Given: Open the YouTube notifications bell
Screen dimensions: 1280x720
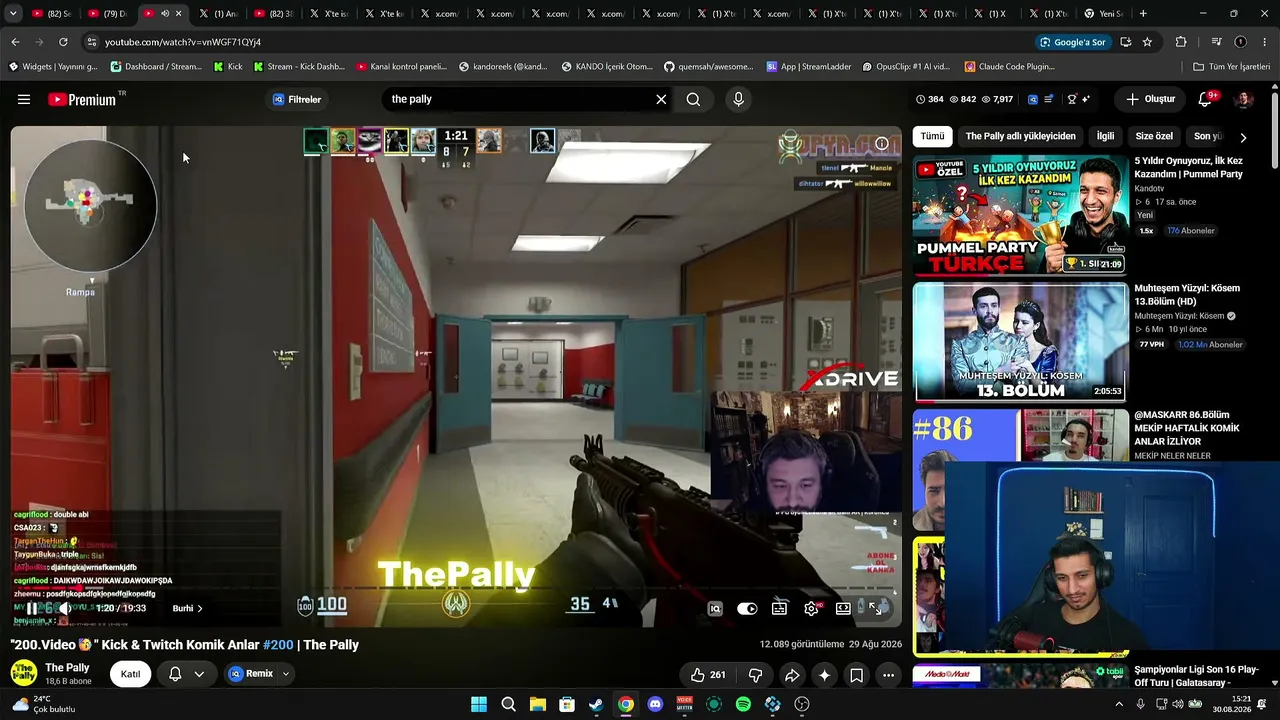Looking at the screenshot, I should (1205, 99).
